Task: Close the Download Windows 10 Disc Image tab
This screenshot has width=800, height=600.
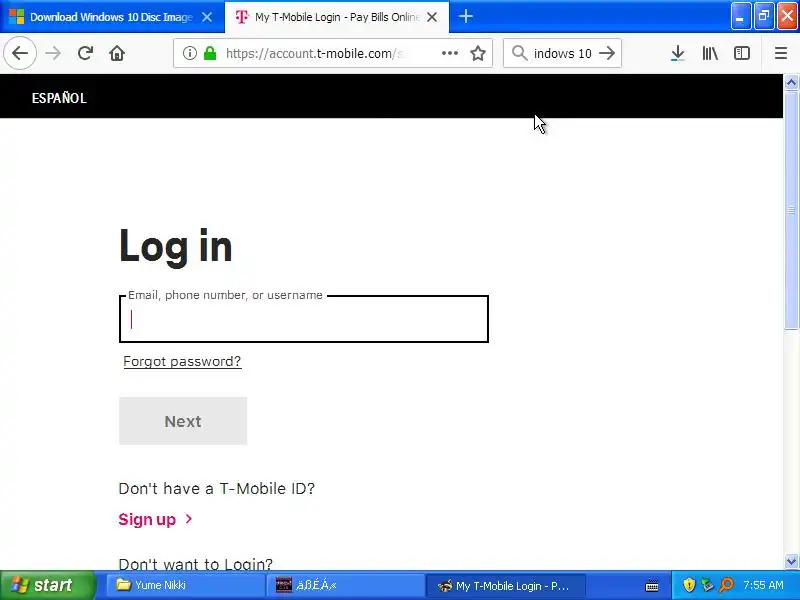Action: [207, 17]
